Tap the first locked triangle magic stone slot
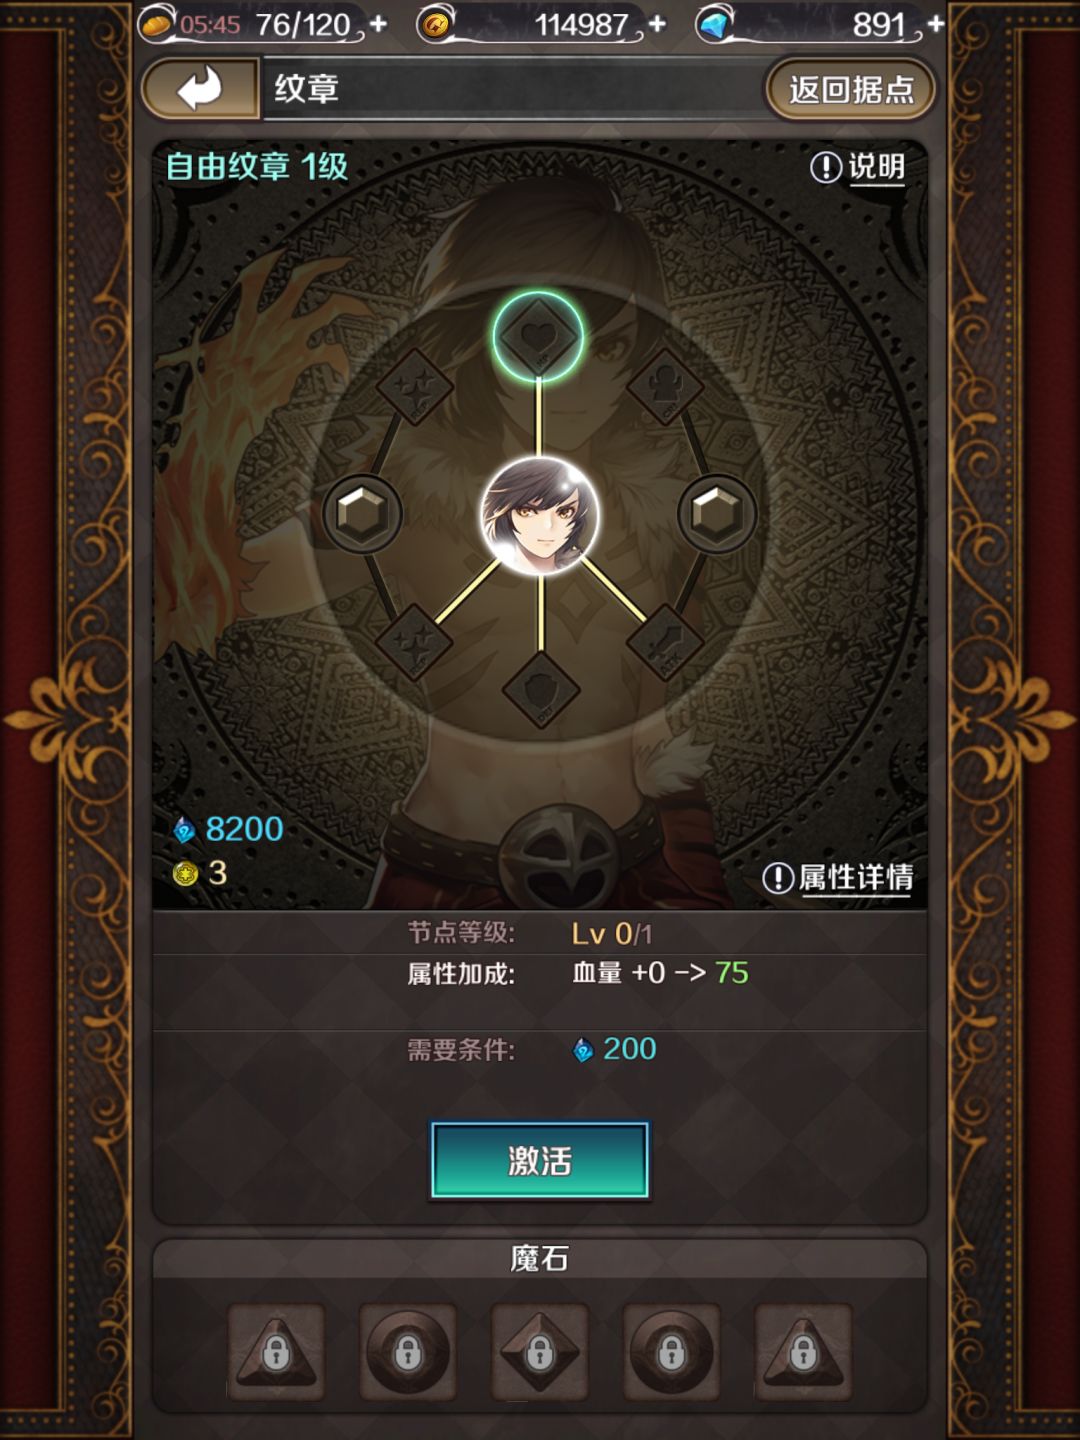Viewport: 1080px width, 1440px height. point(276,1352)
